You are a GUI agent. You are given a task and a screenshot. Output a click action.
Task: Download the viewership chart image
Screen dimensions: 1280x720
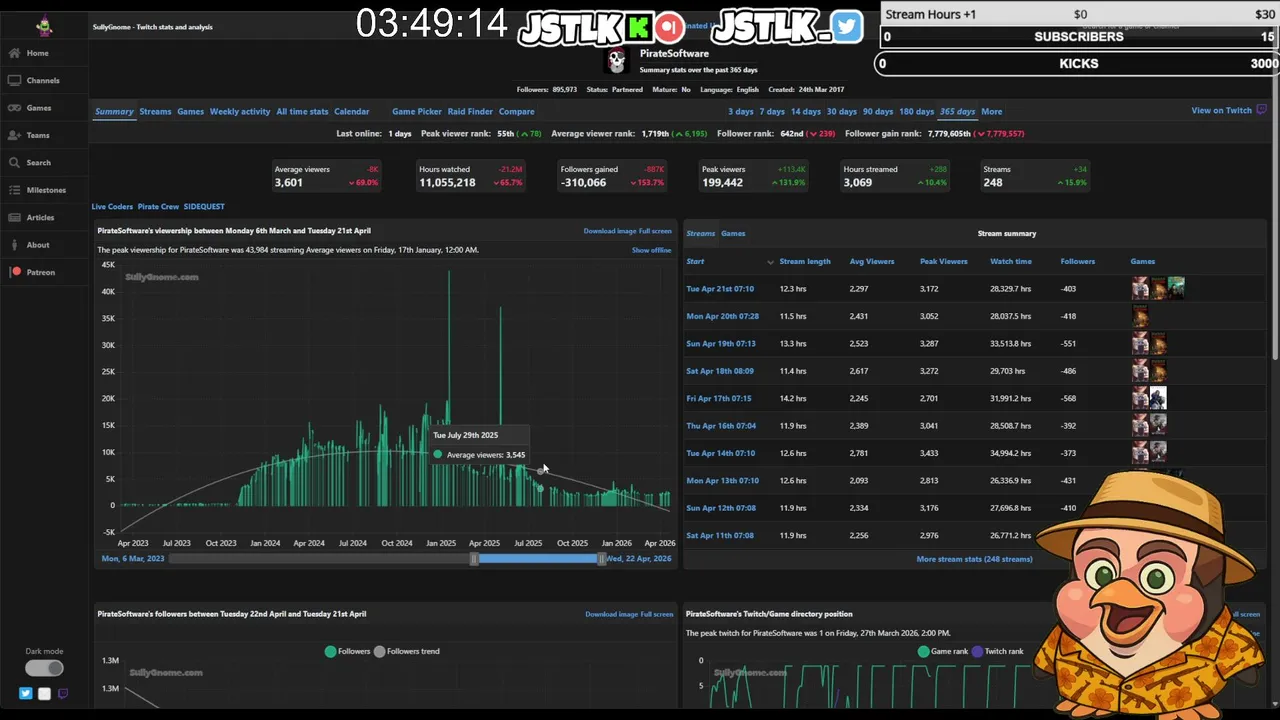click(610, 231)
